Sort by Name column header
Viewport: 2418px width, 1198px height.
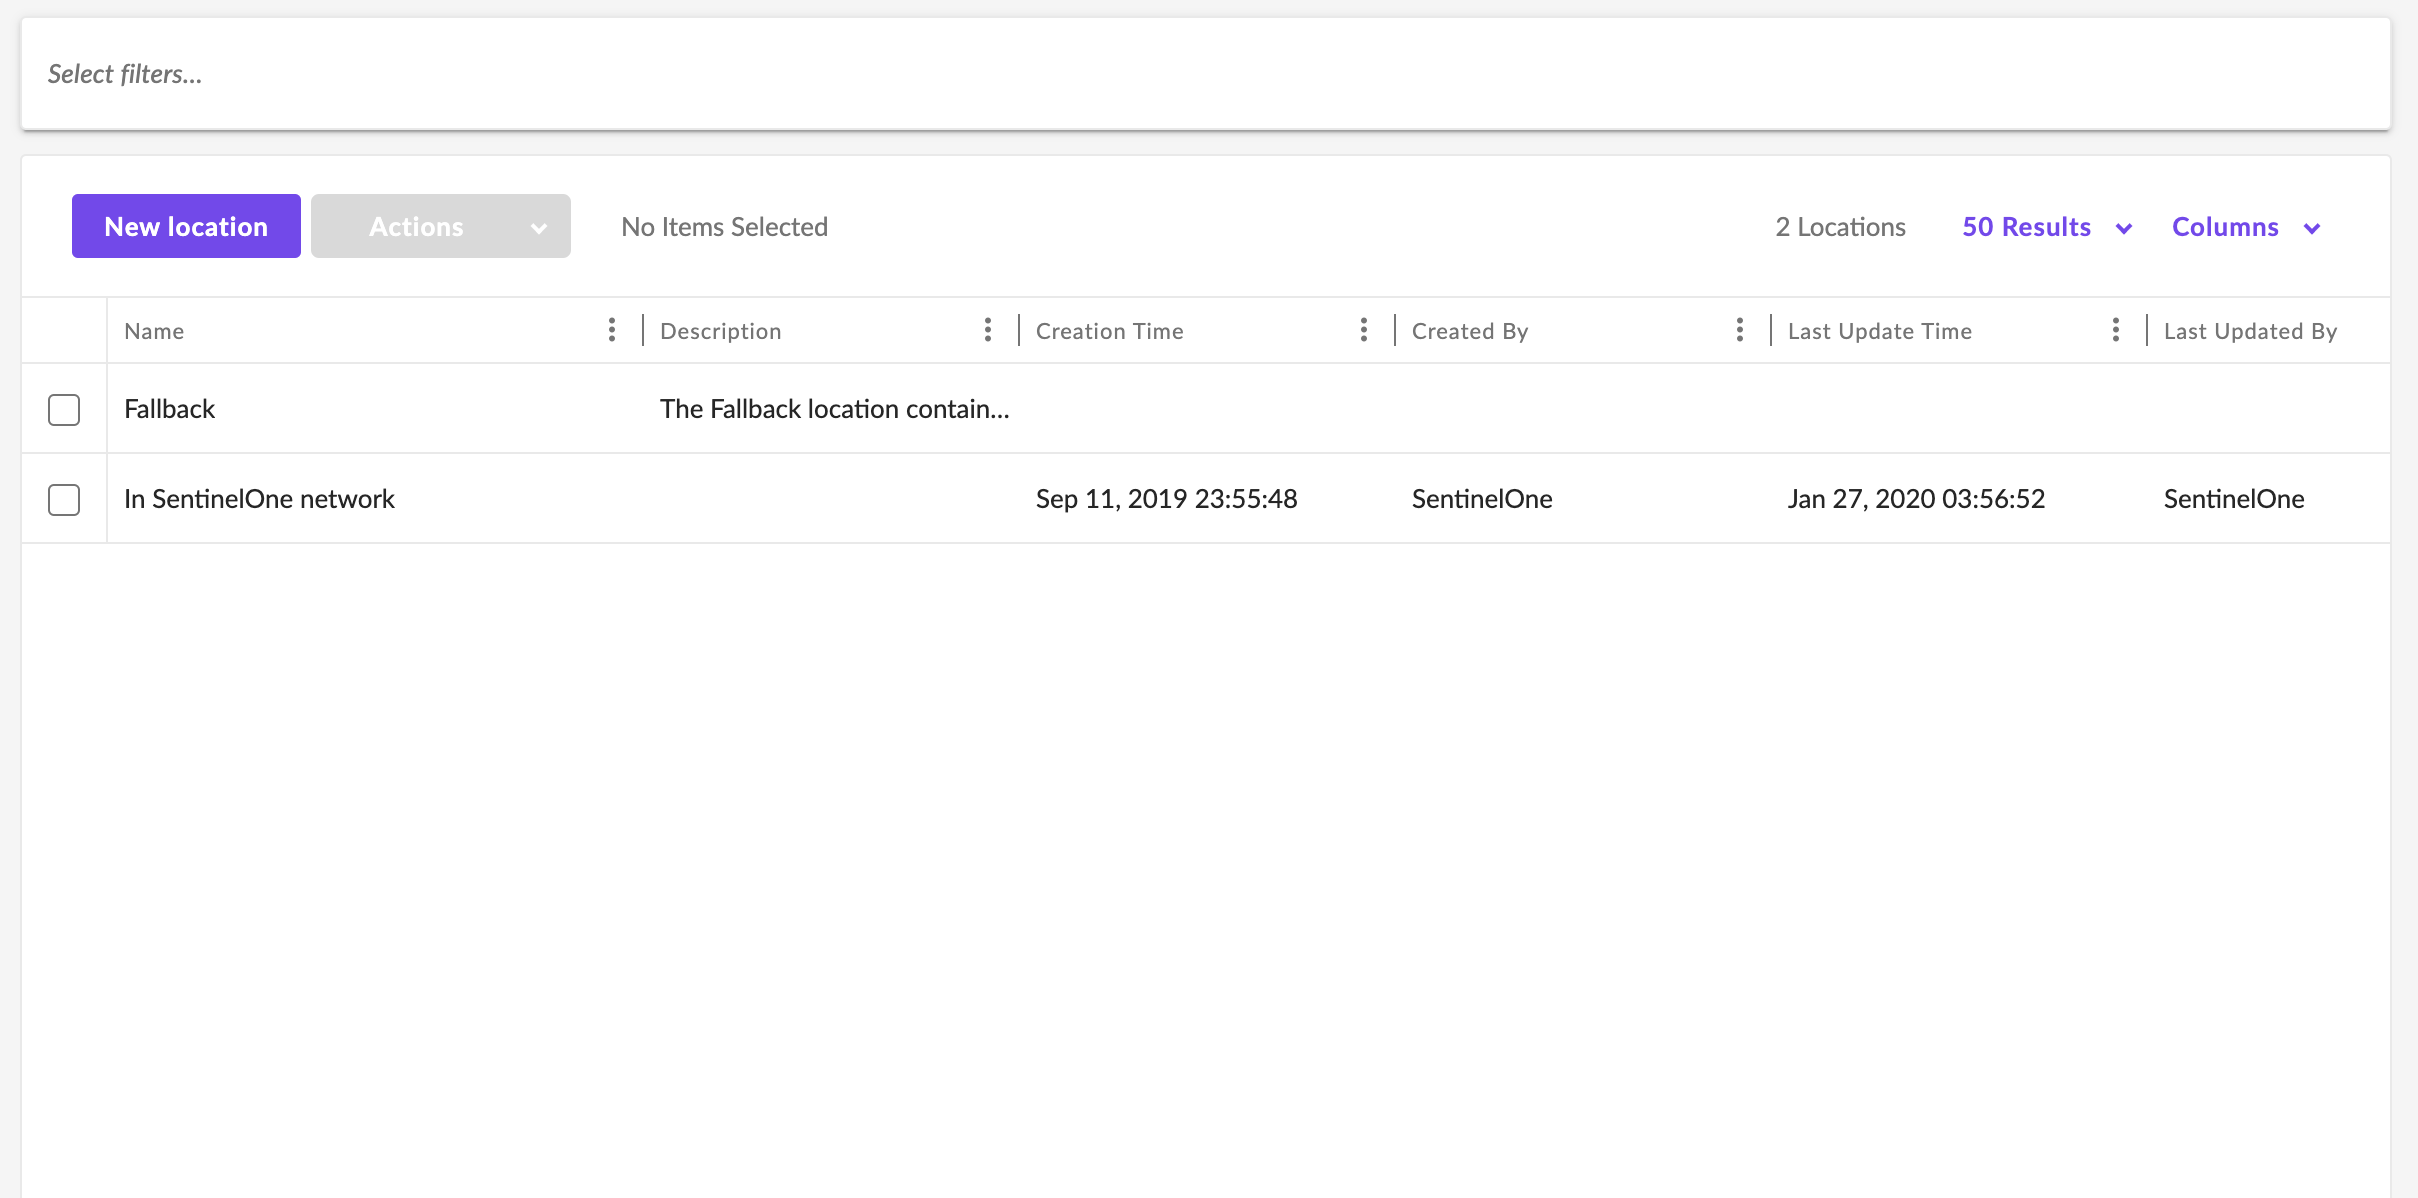[154, 331]
